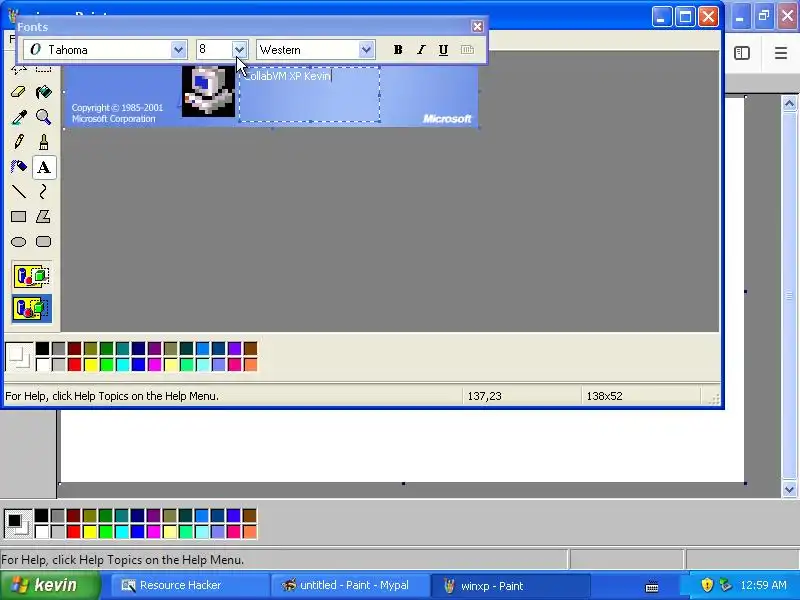
Task: Pick brown in the winxp Paint palette
Action: pos(251,348)
